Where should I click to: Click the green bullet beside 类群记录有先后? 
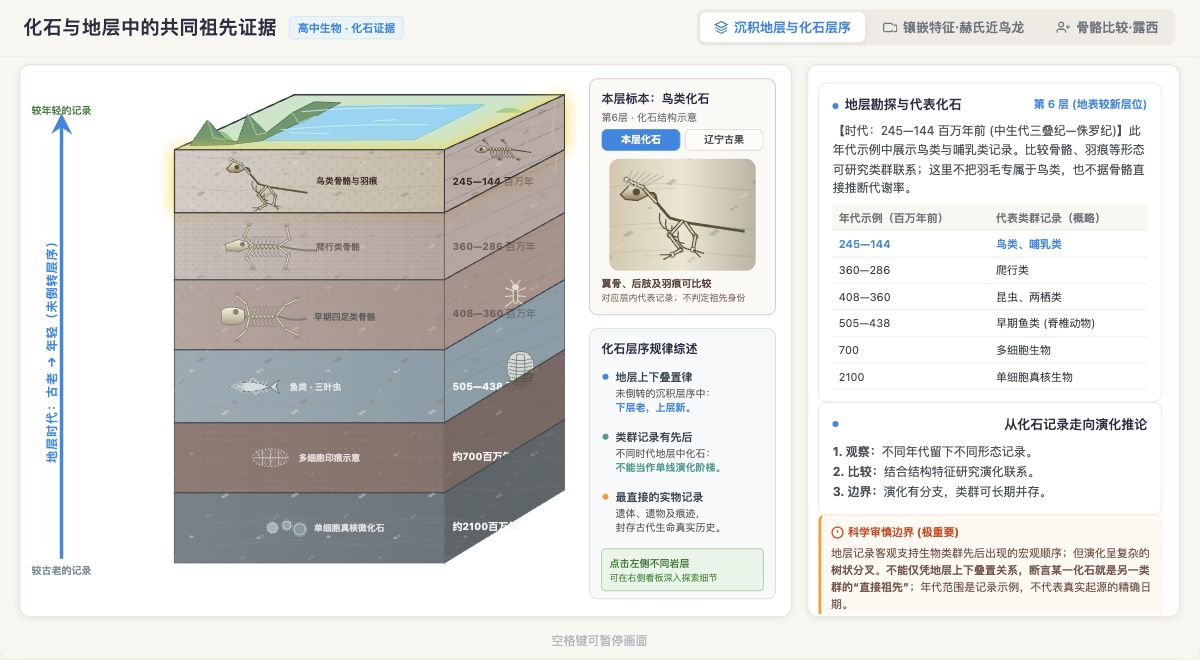point(605,437)
